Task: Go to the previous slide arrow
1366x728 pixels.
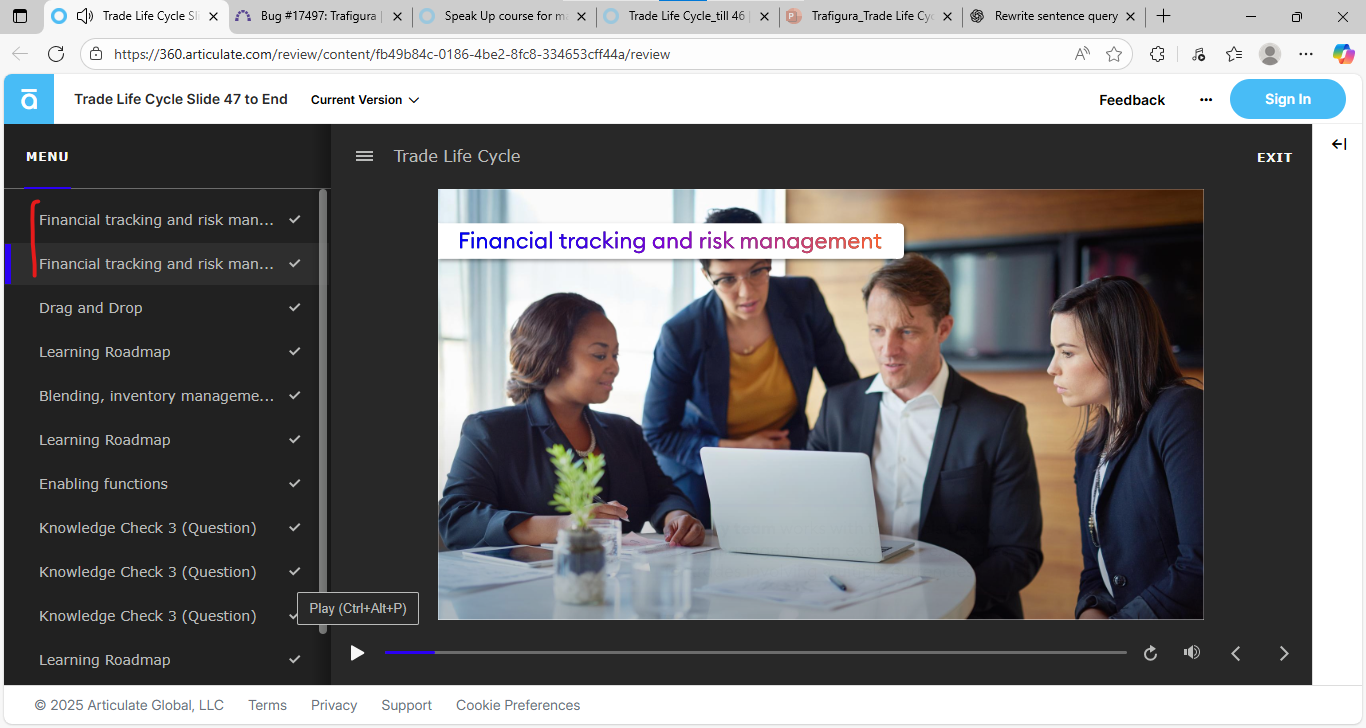Action: tap(1236, 653)
